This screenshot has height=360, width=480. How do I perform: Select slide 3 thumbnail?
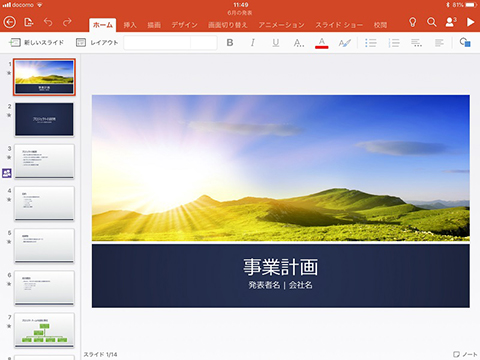point(44,161)
